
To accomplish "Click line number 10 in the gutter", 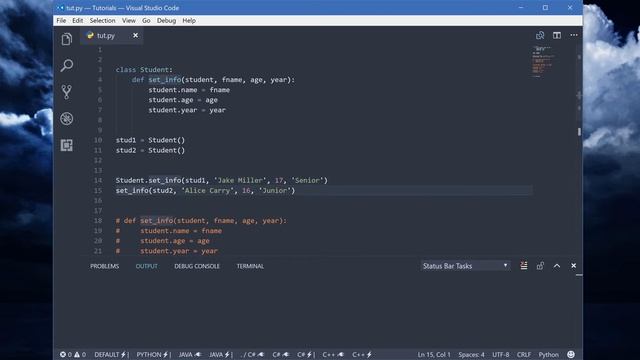I will click(x=98, y=140).
